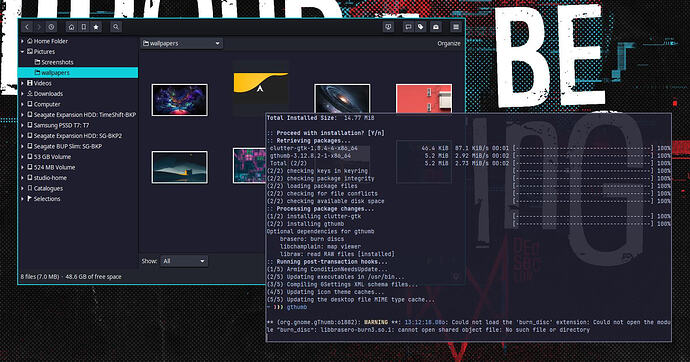This screenshot has height=362, width=690.
Task: Click the search magnifier icon
Action: coord(116,27)
